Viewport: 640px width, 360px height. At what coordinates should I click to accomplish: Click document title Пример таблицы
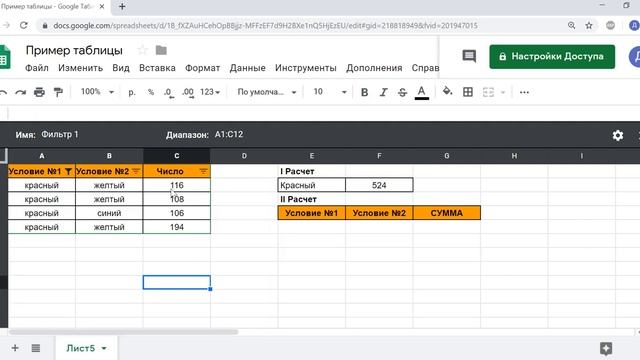(x=74, y=50)
